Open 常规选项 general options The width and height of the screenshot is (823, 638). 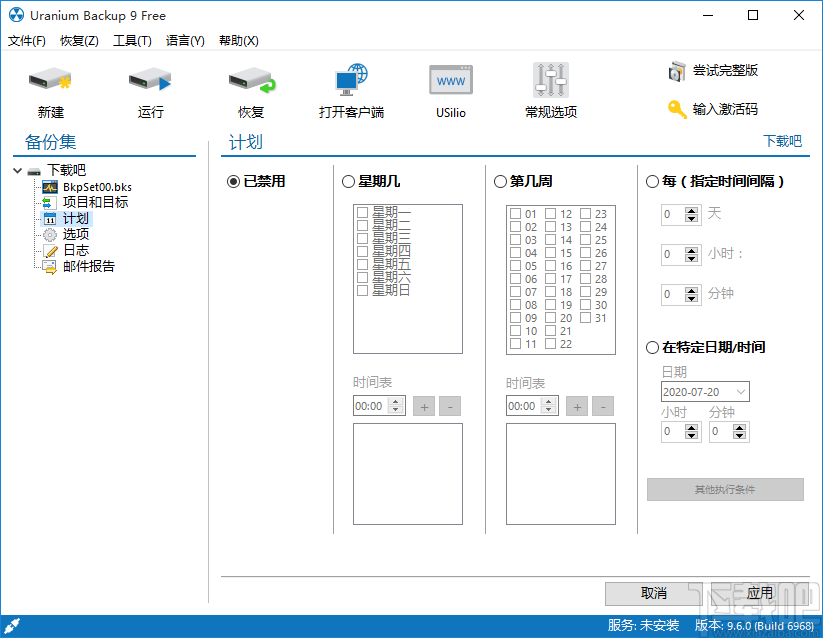pyautogui.click(x=550, y=88)
